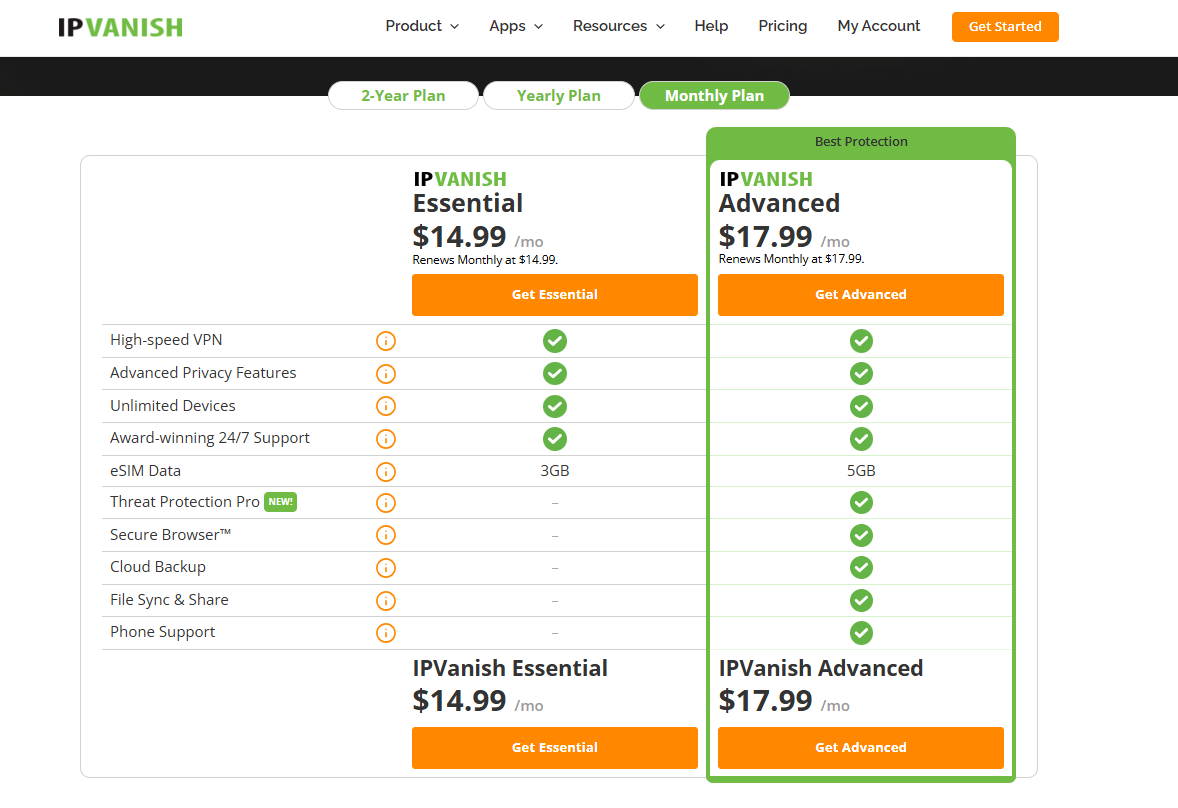This screenshot has width=1178, height=808.
Task: Click the NEW! badge beside Threat Protection Pro
Action: [280, 502]
